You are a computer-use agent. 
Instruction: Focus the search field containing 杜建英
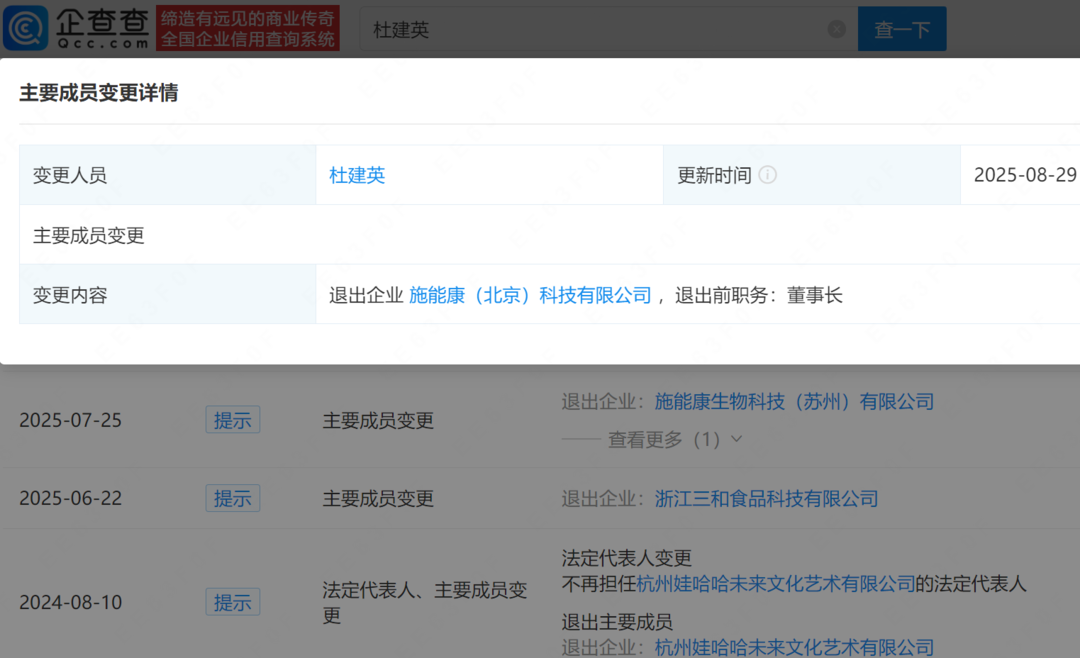pyautogui.click(x=608, y=29)
